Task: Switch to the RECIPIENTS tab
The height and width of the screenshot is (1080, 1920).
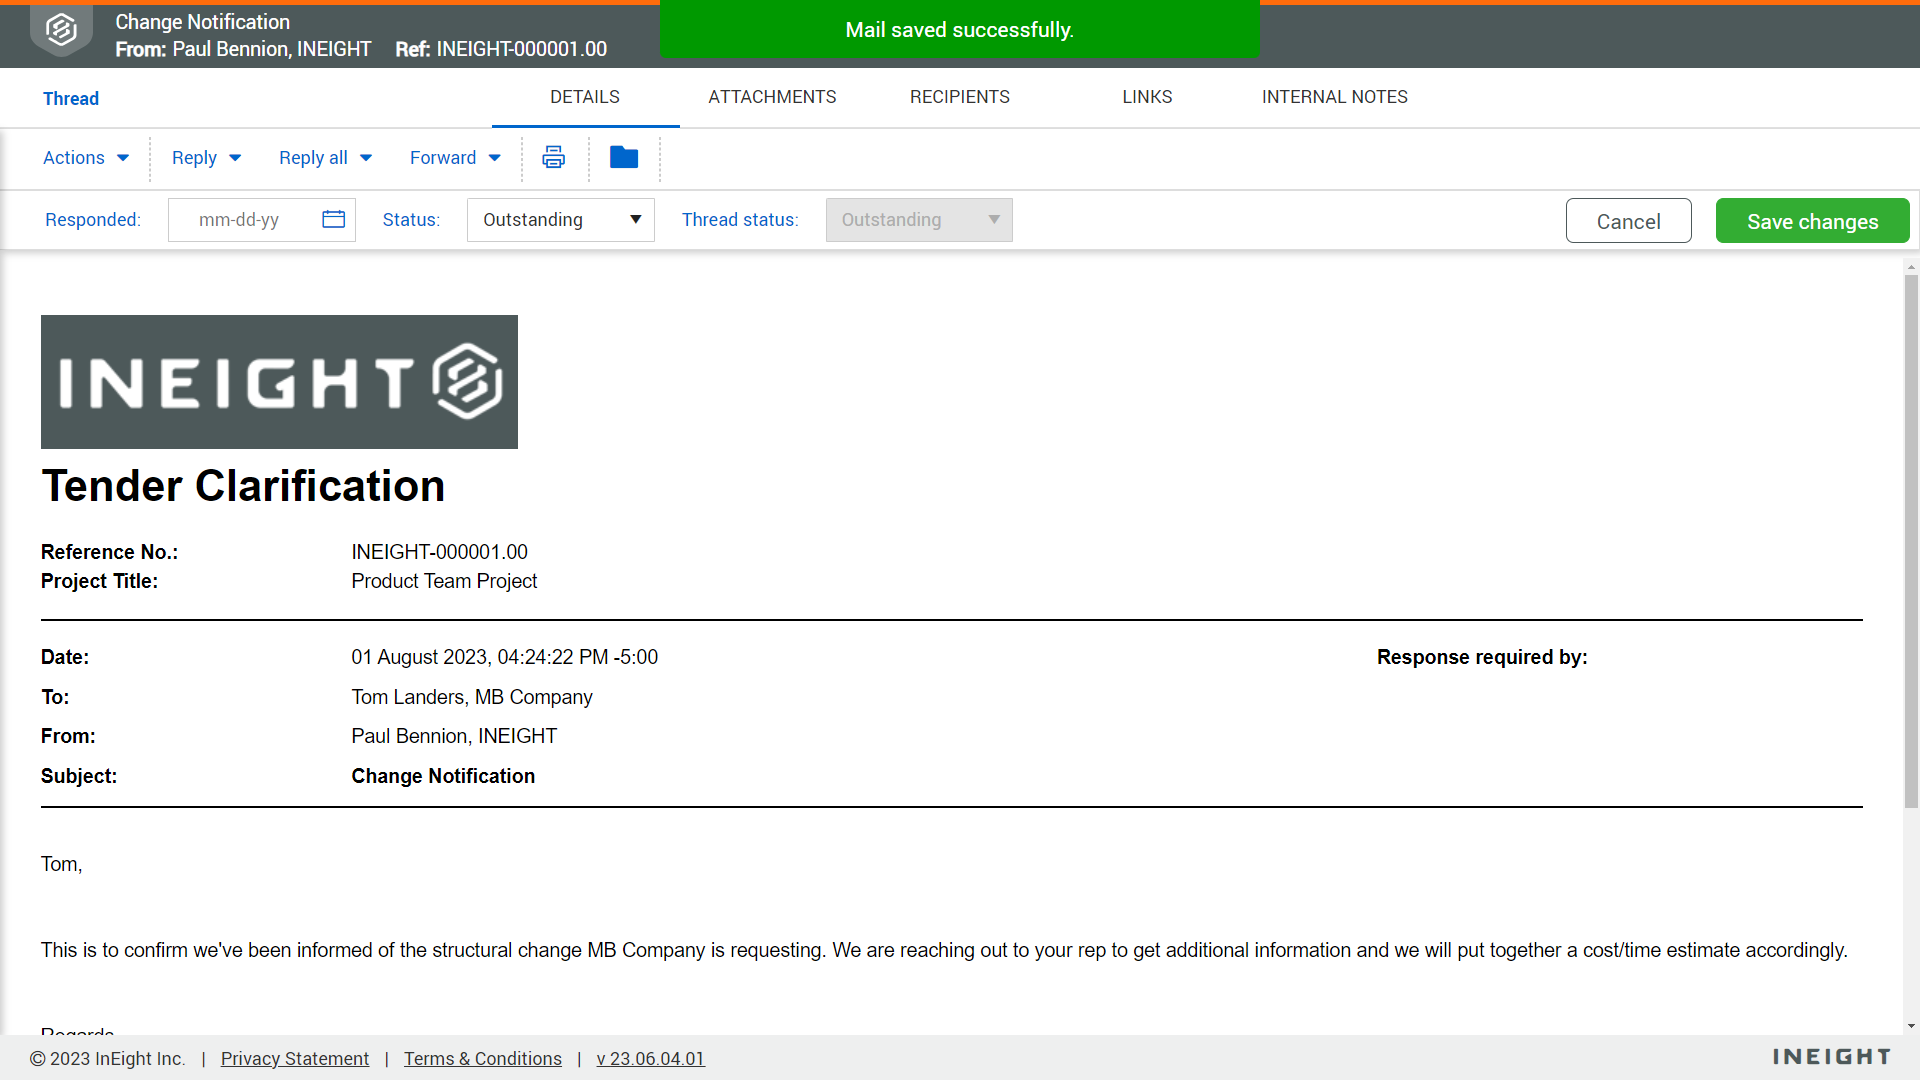Action: 960,97
